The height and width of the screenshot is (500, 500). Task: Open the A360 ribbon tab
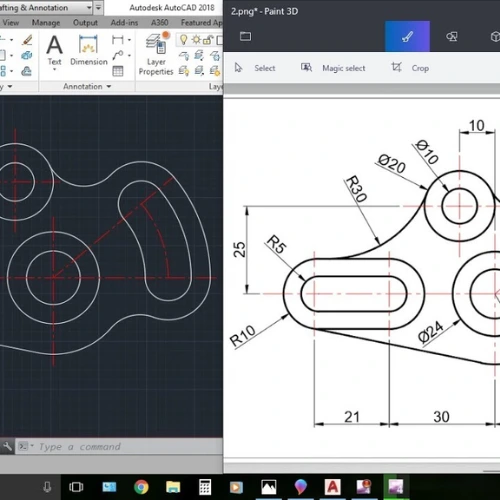click(x=160, y=23)
